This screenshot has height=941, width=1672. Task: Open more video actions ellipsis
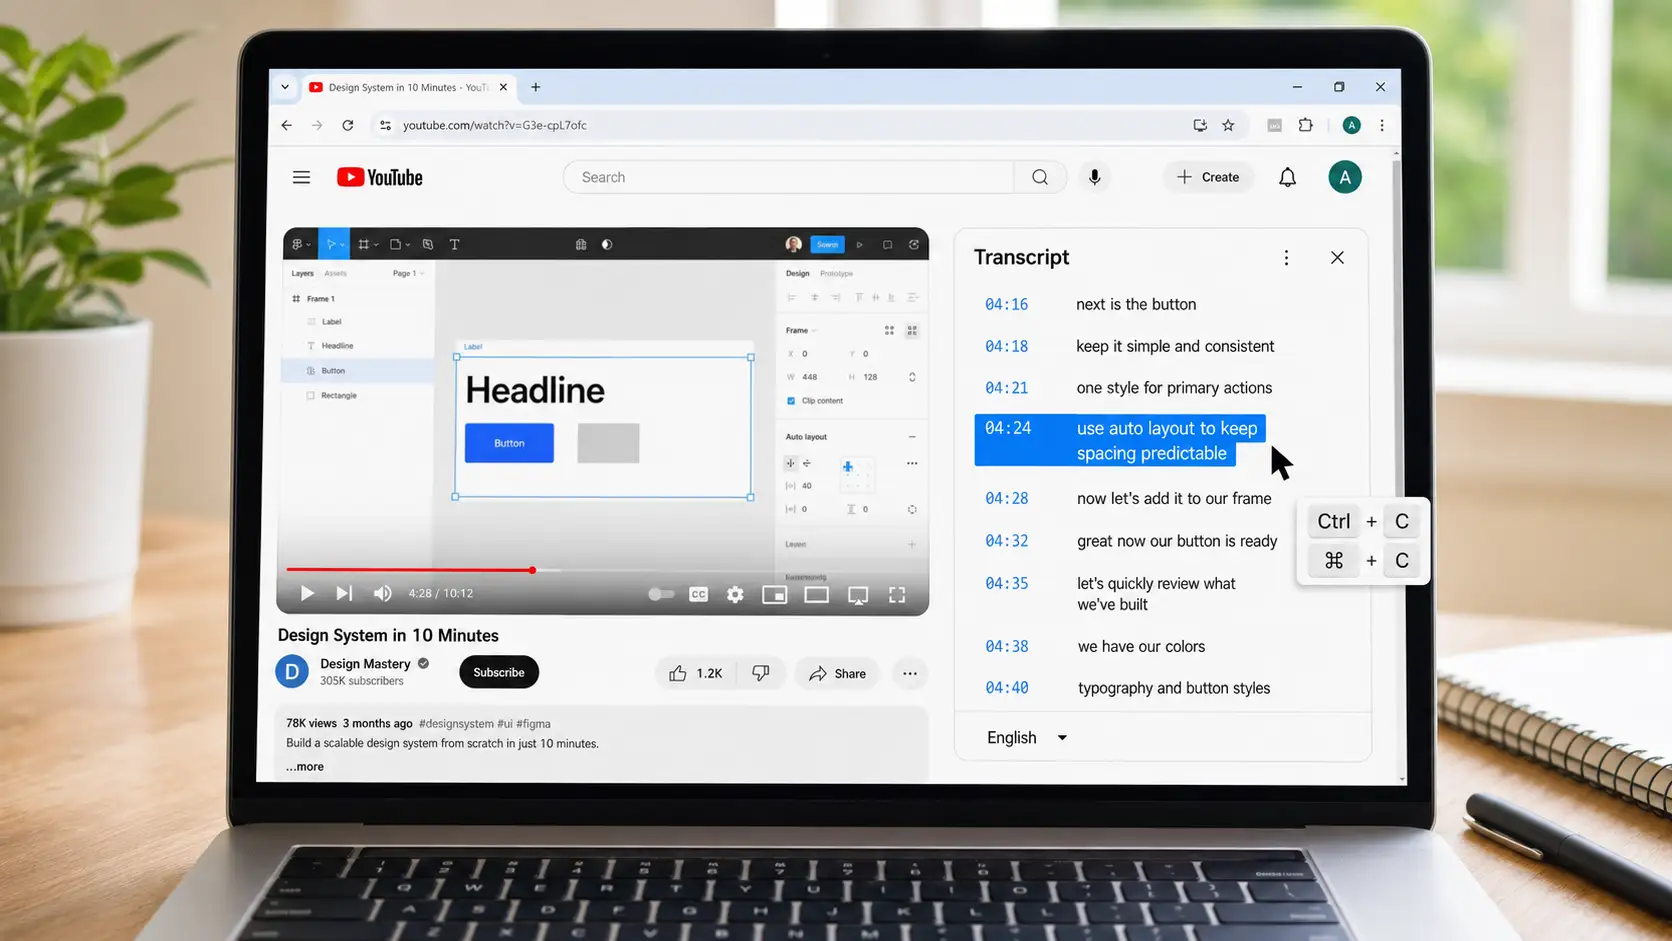(x=909, y=673)
